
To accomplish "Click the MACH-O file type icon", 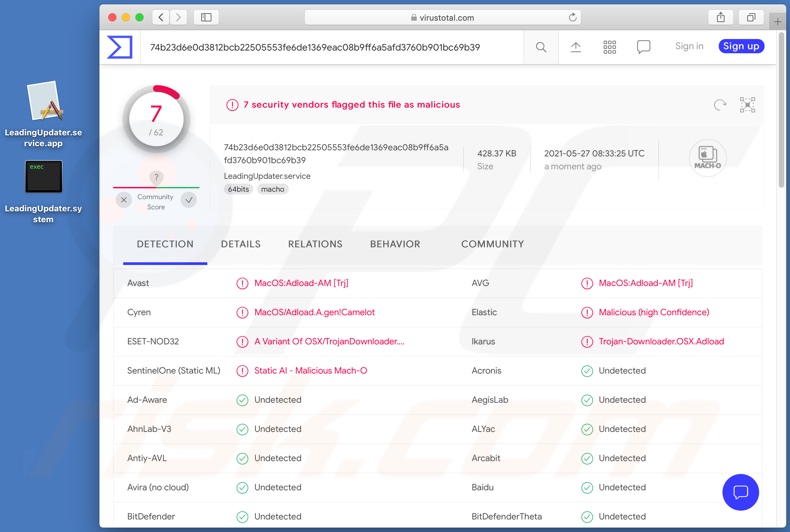I will pos(707,158).
